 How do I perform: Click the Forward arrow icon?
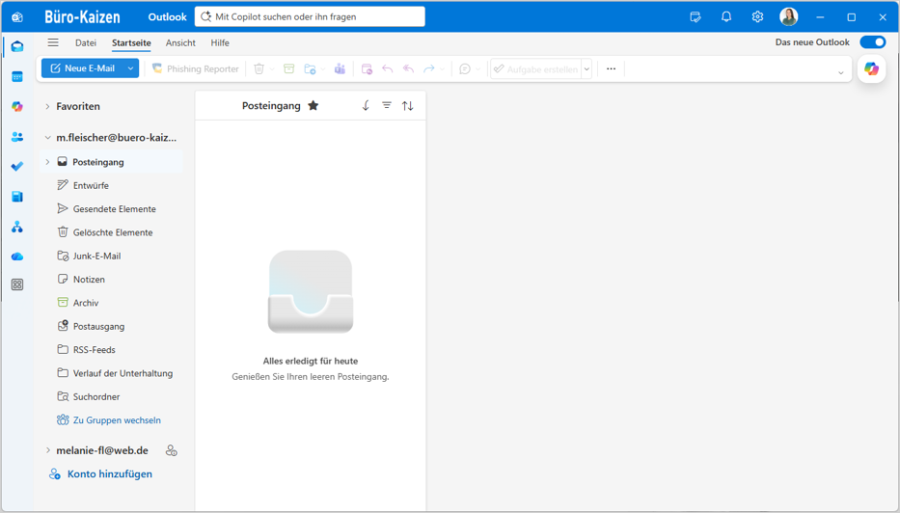(429, 69)
